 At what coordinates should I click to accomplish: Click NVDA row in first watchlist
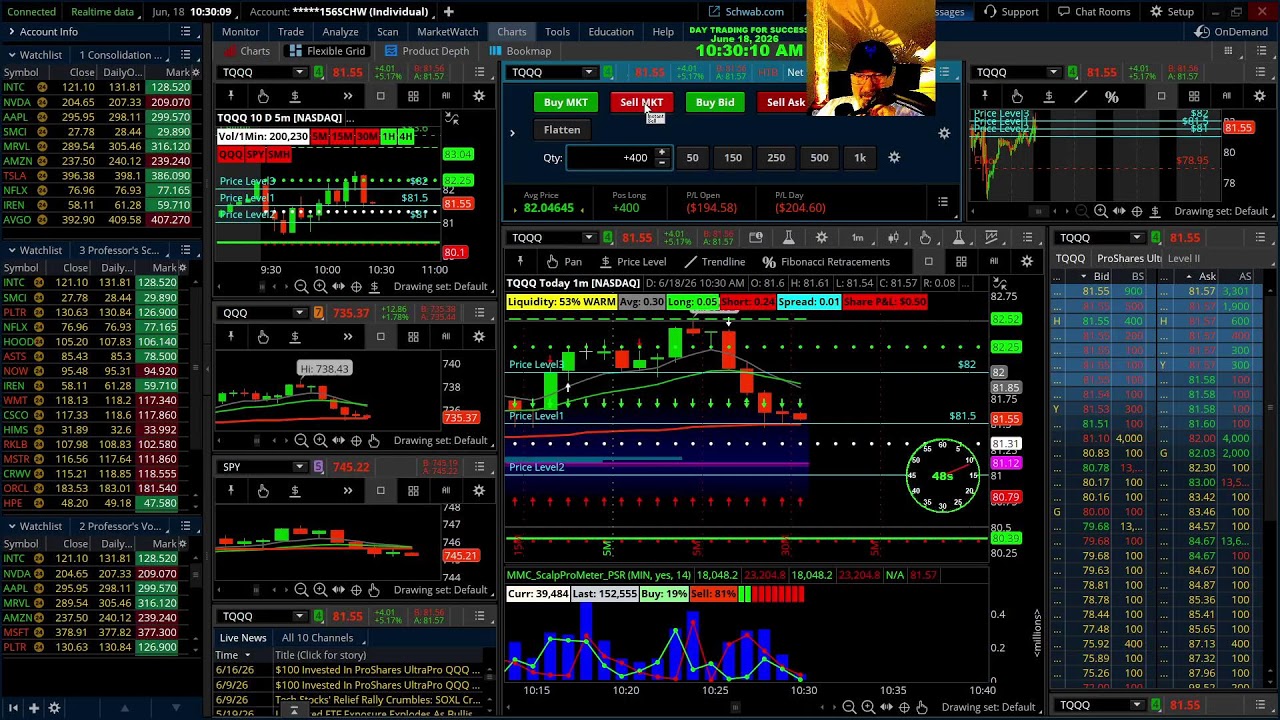pyautogui.click(x=96, y=102)
